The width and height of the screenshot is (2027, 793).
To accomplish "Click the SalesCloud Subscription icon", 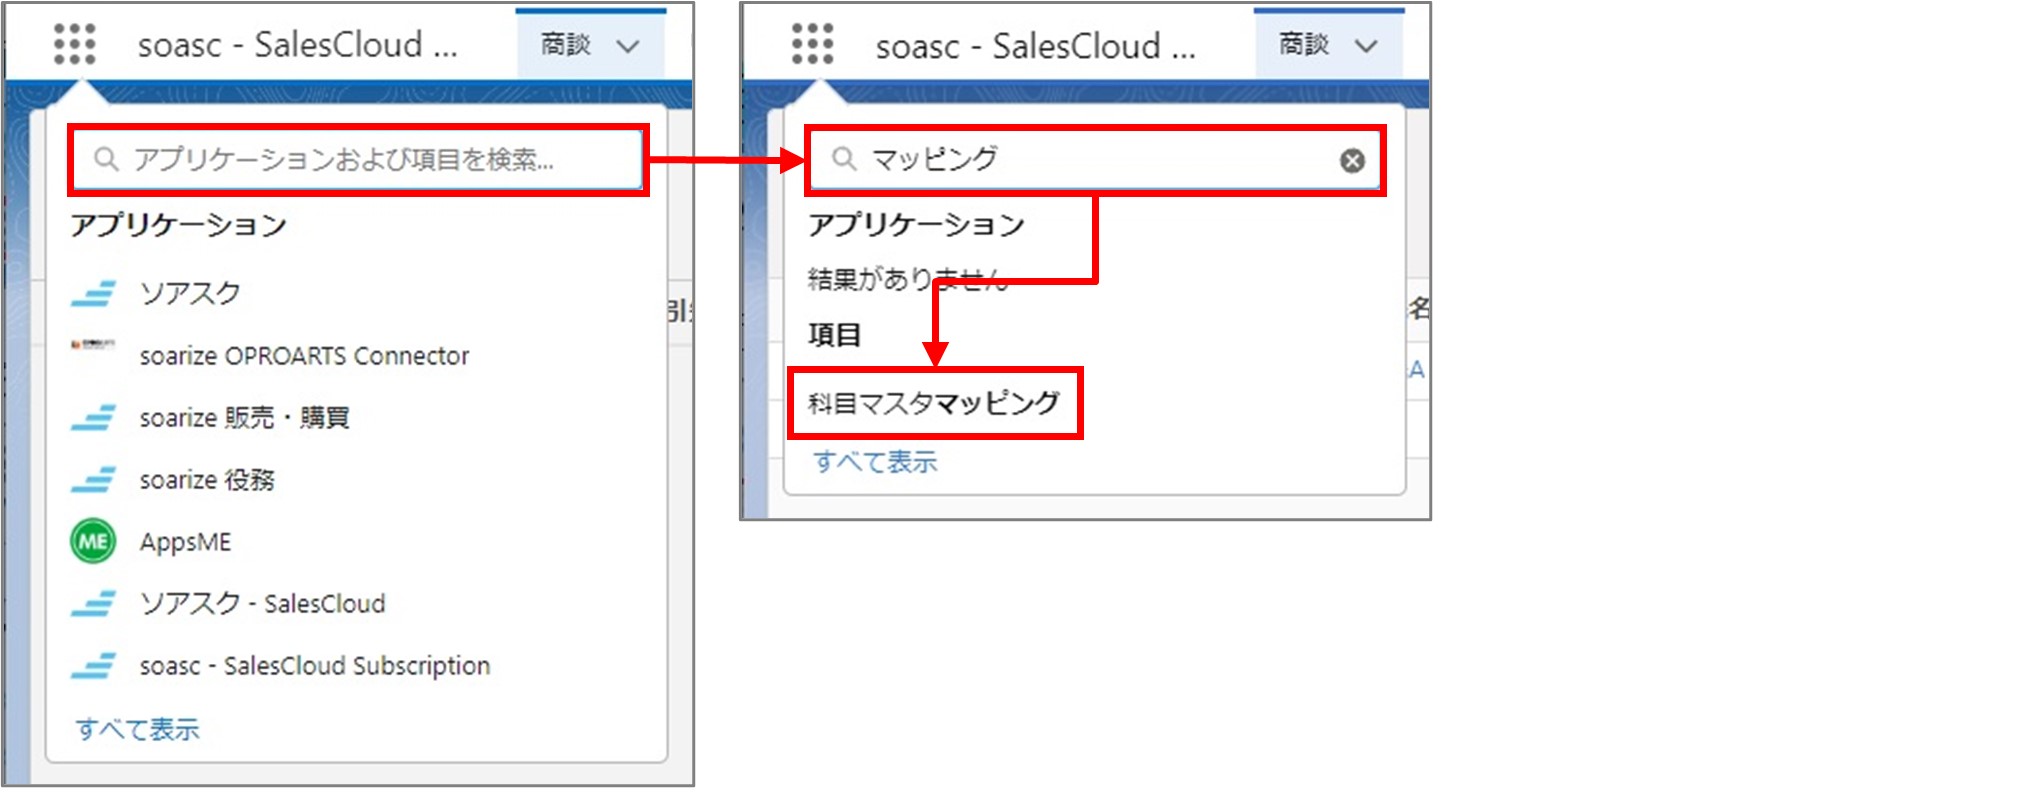I will 93,666.
